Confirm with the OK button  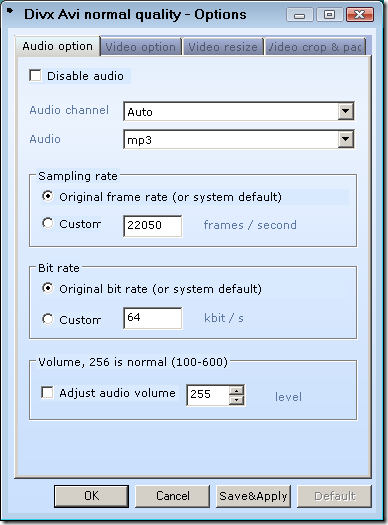(x=91, y=496)
